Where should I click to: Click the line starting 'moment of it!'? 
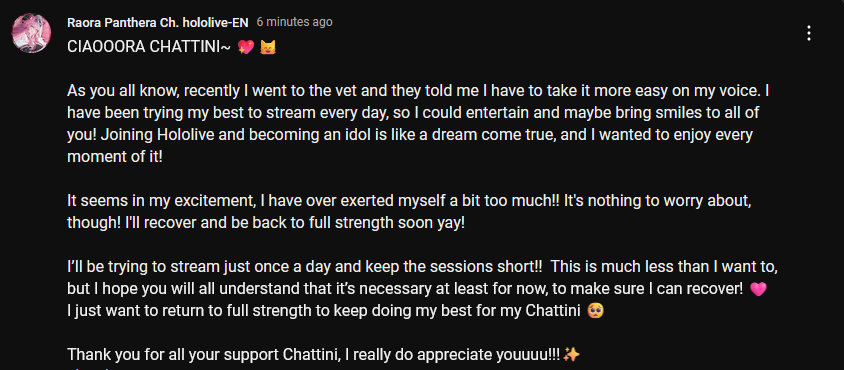click(x=114, y=157)
